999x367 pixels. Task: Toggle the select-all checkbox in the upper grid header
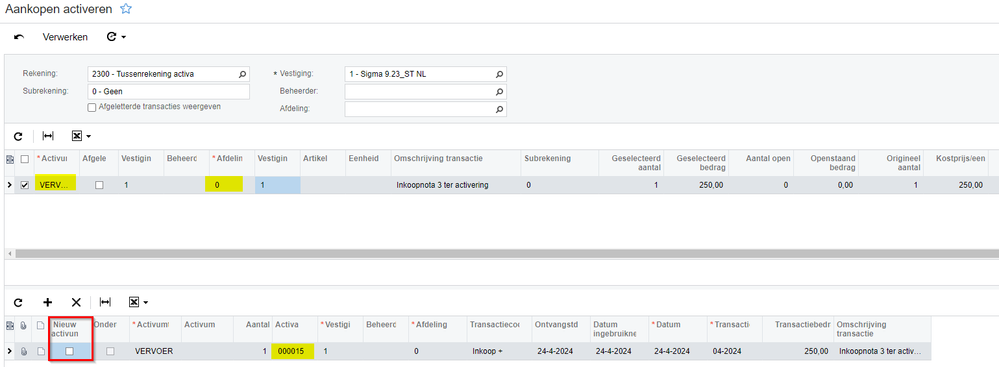click(x=25, y=159)
